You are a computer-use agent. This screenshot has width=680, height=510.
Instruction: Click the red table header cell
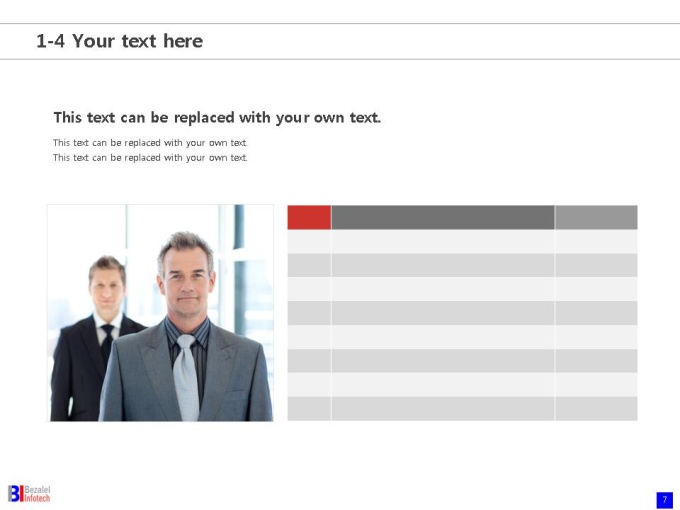(309, 217)
